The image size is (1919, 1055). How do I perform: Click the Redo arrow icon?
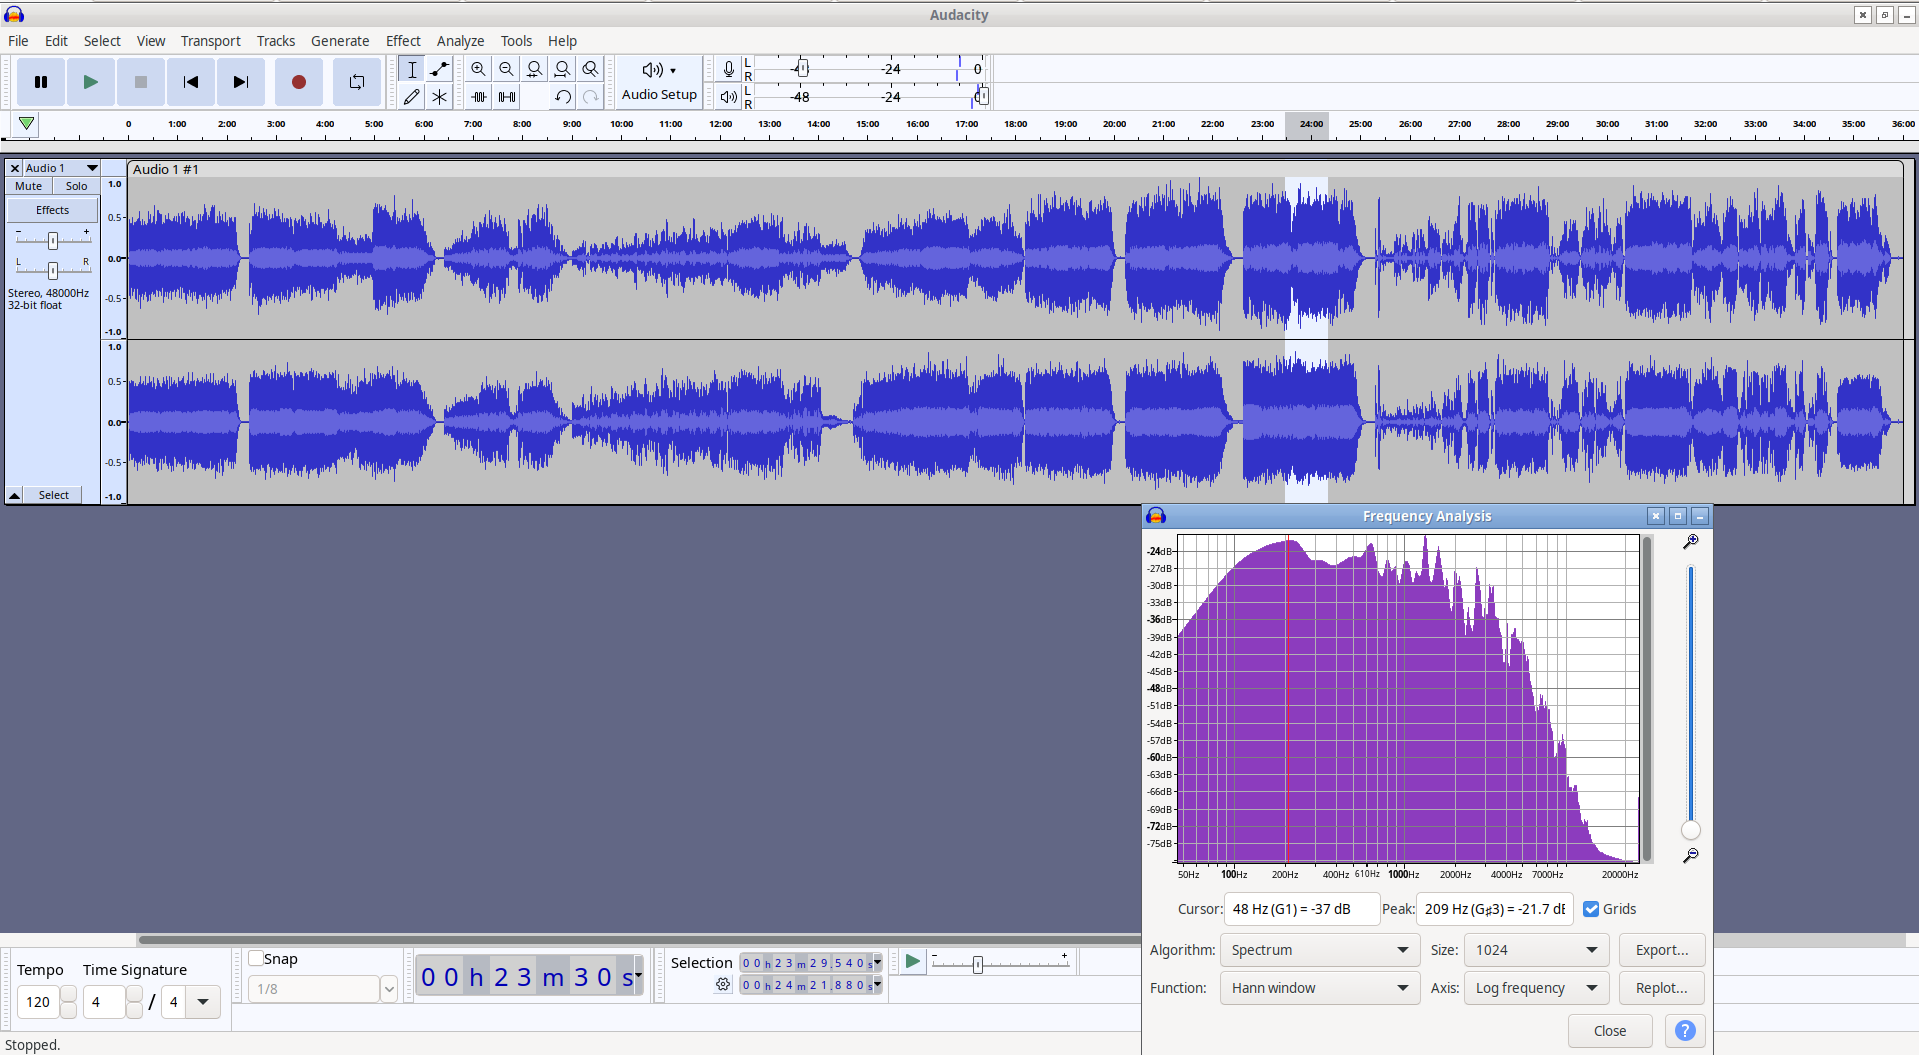click(591, 97)
